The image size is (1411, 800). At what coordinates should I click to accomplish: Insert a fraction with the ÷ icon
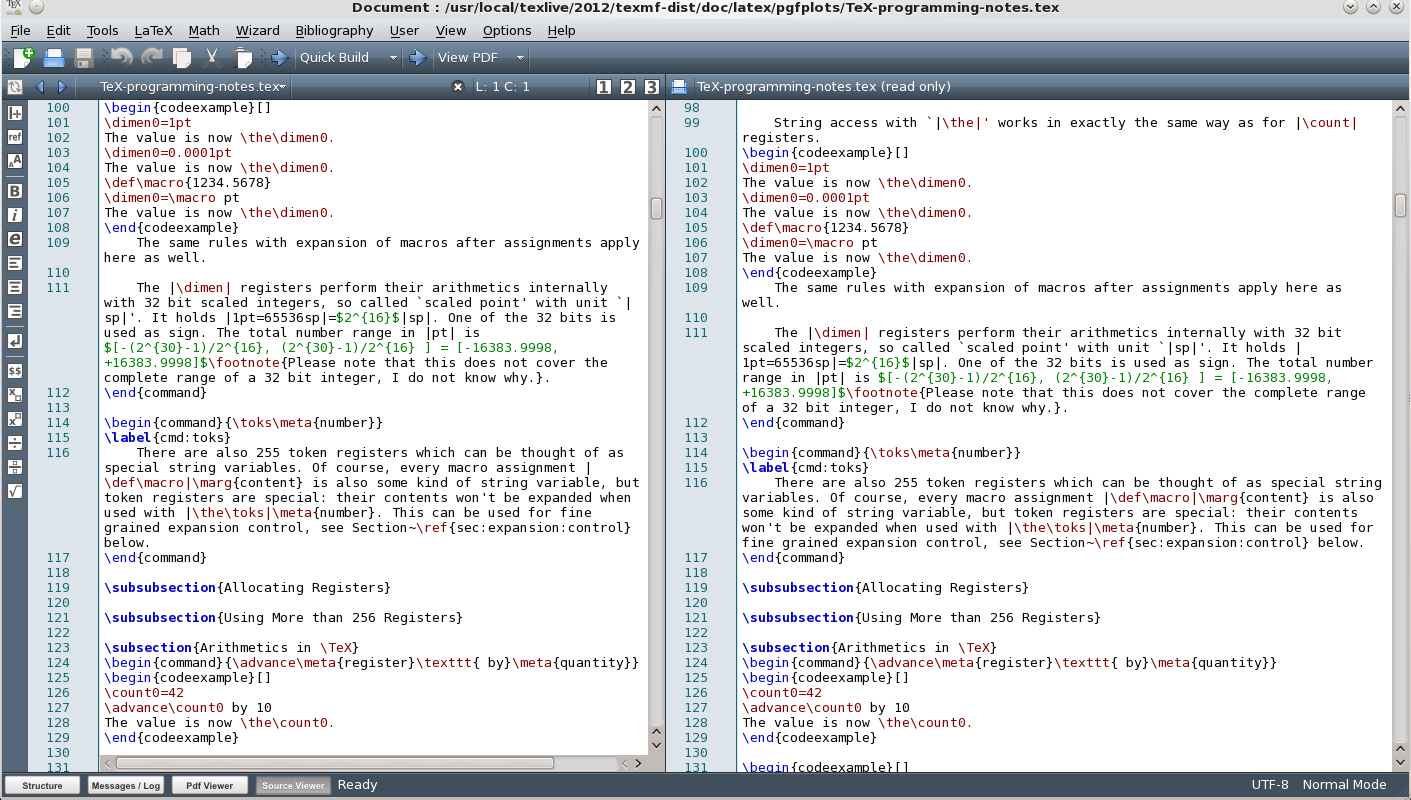(14, 444)
